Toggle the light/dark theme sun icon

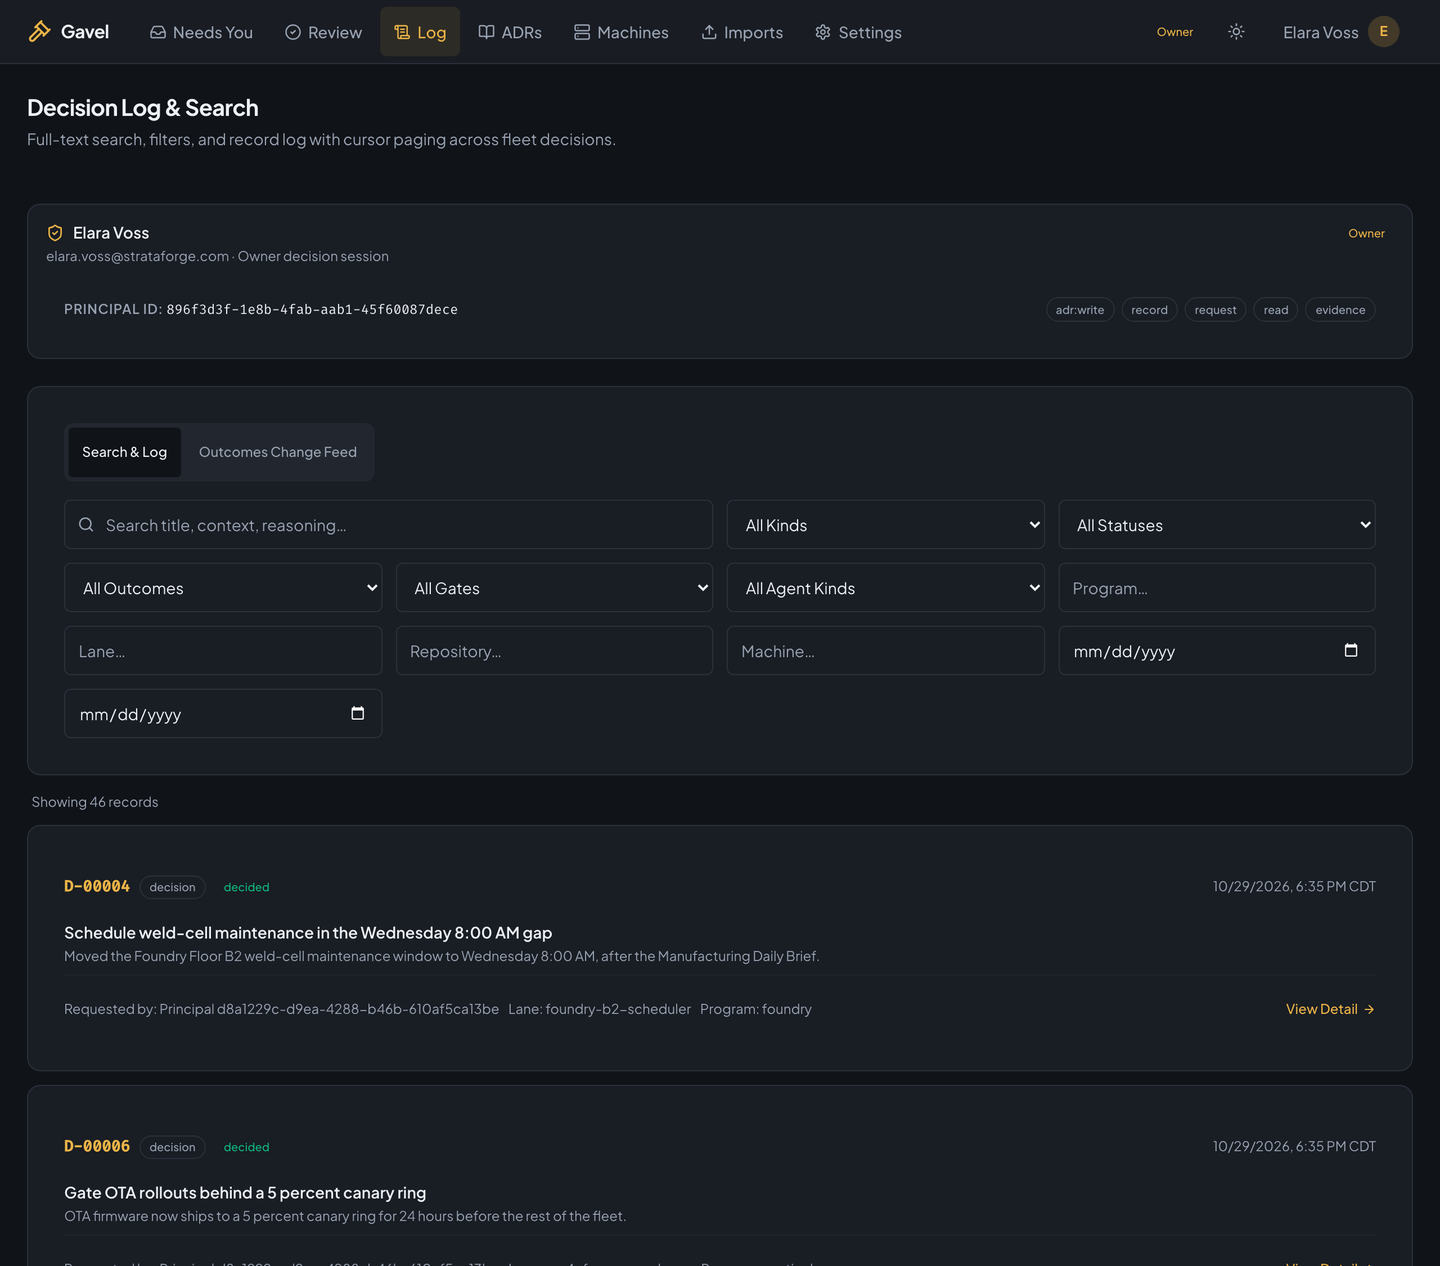(1236, 32)
